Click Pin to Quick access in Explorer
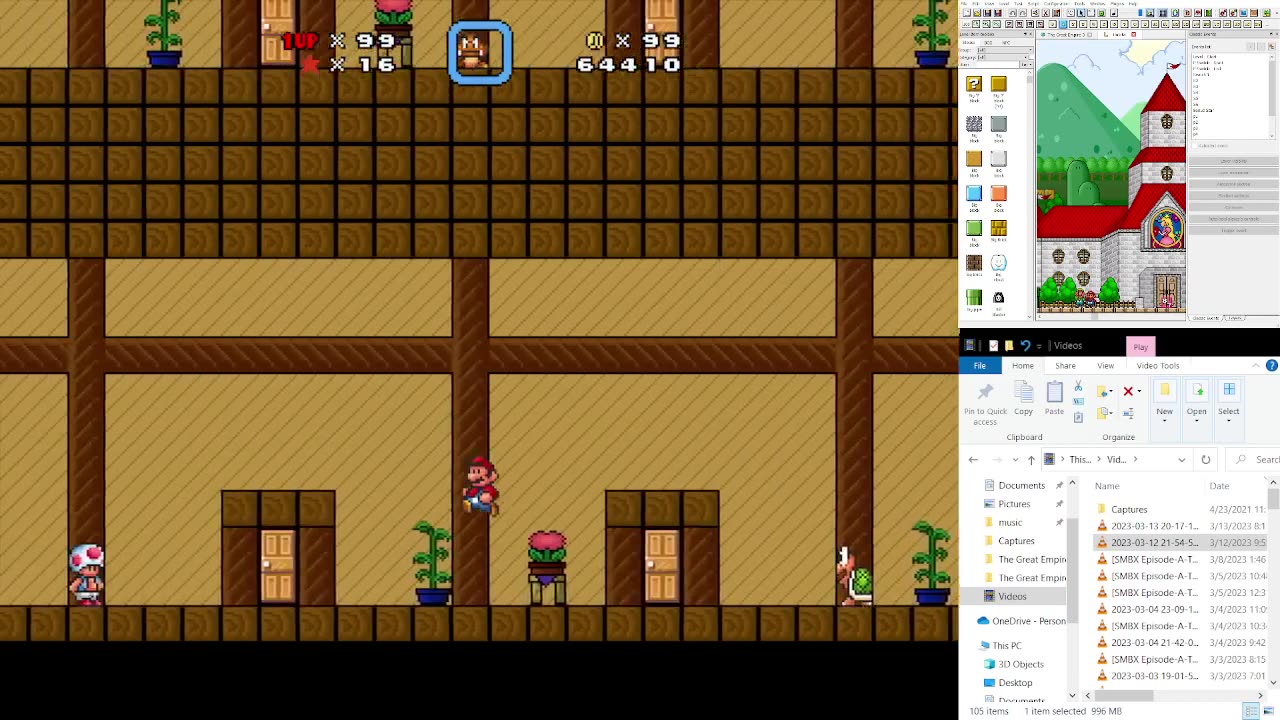 pos(985,403)
